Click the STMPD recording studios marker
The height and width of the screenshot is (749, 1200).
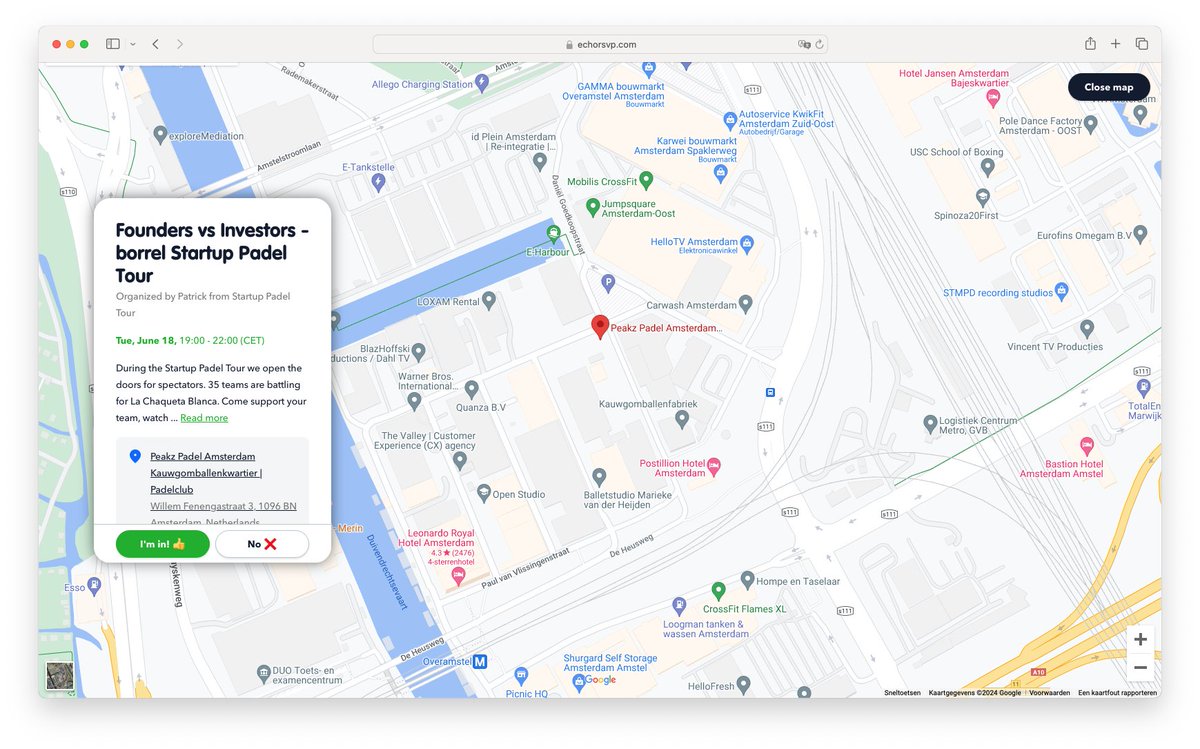point(1062,291)
